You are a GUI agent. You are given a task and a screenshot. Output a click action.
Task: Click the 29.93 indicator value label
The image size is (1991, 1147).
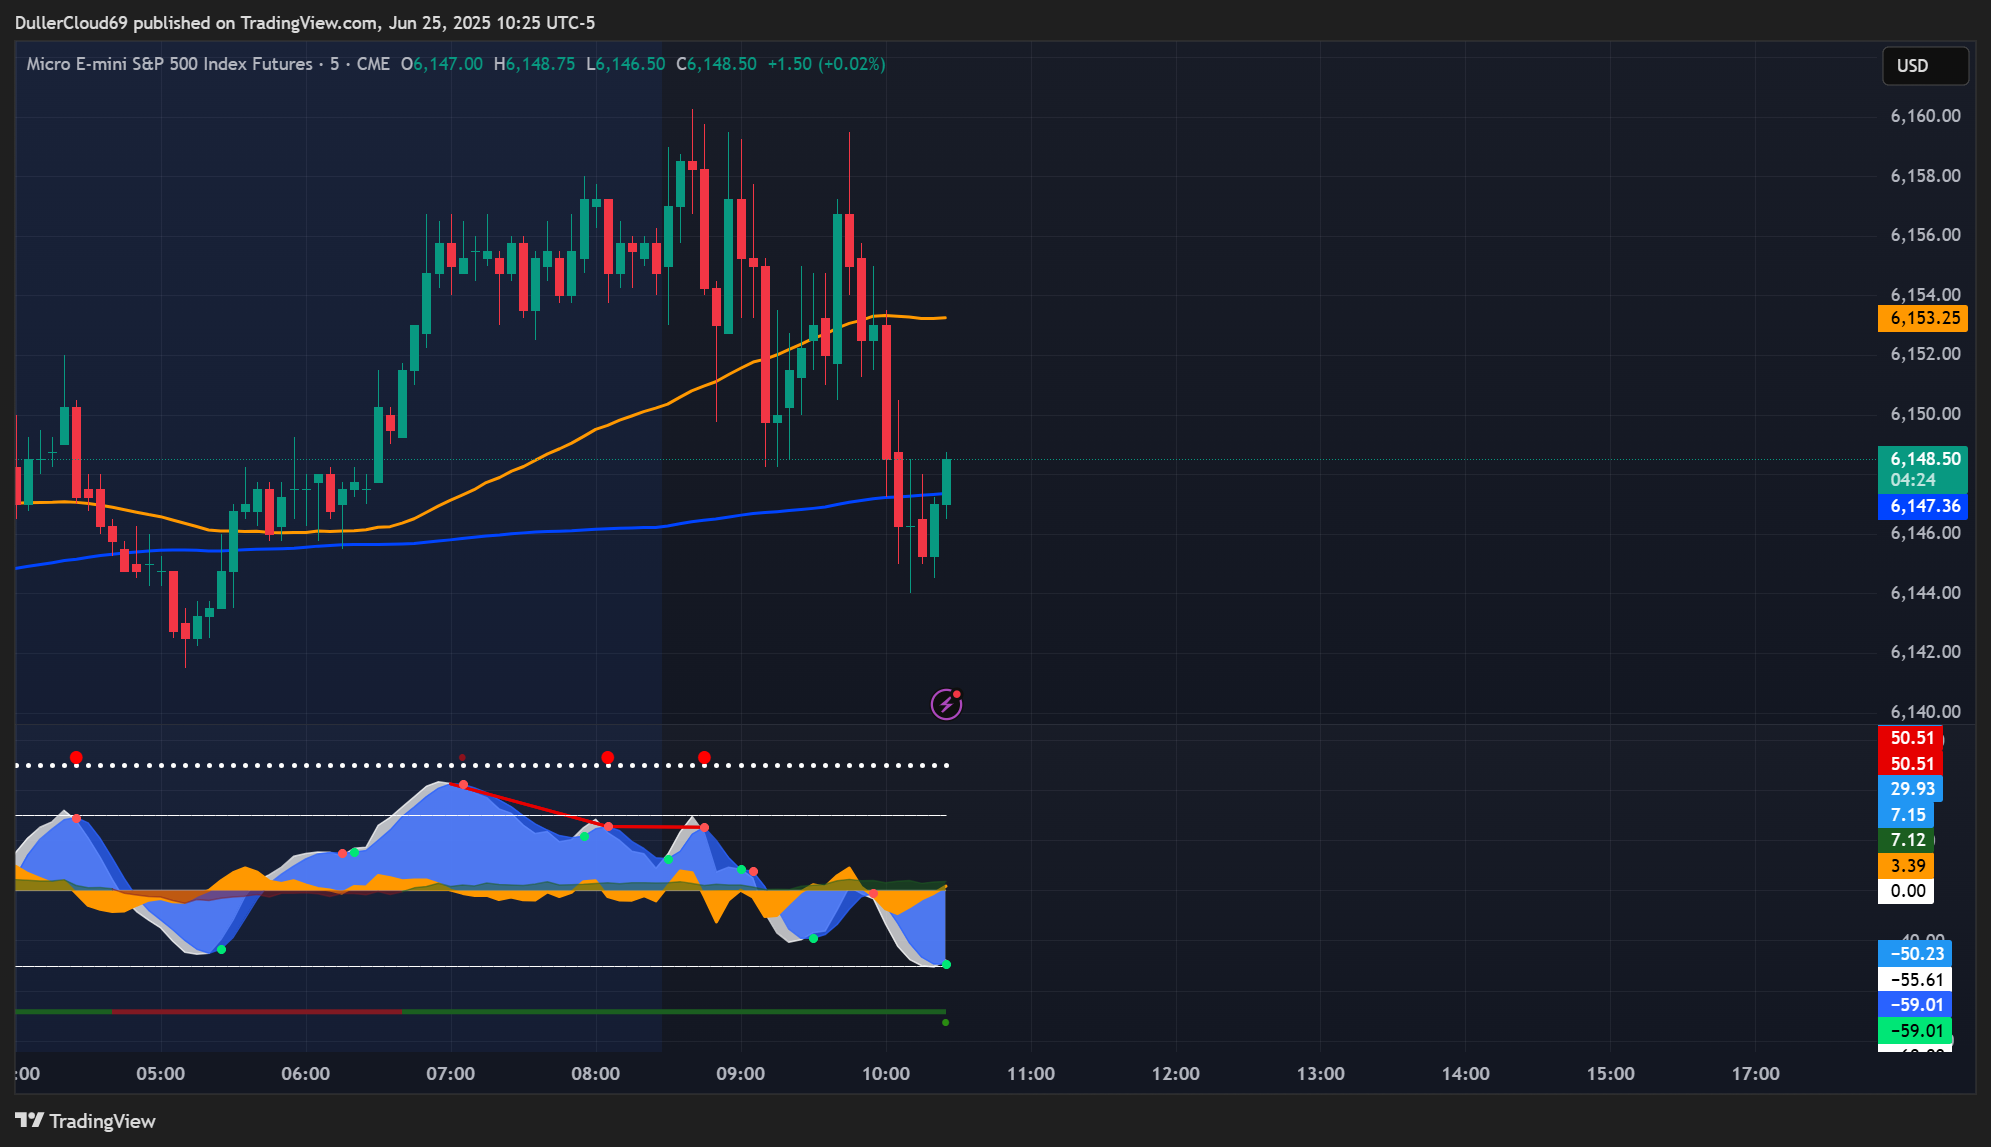tap(1911, 789)
